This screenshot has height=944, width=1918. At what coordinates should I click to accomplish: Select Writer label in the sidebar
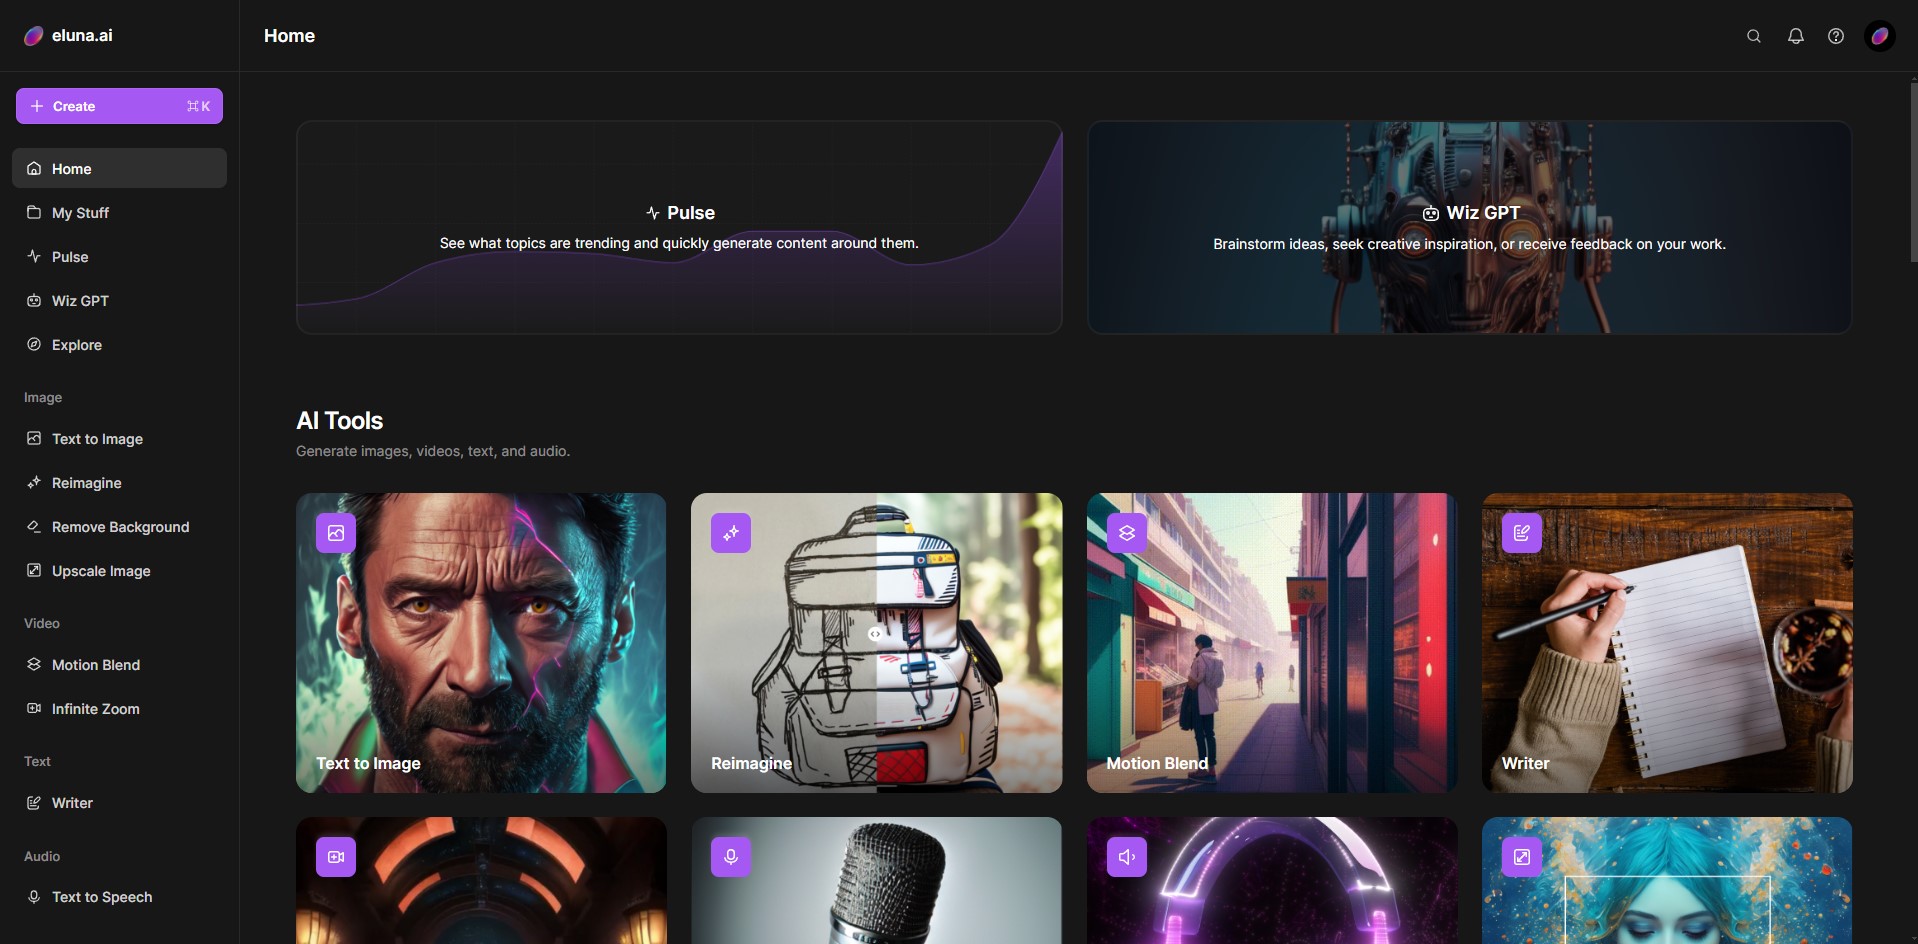(x=72, y=803)
